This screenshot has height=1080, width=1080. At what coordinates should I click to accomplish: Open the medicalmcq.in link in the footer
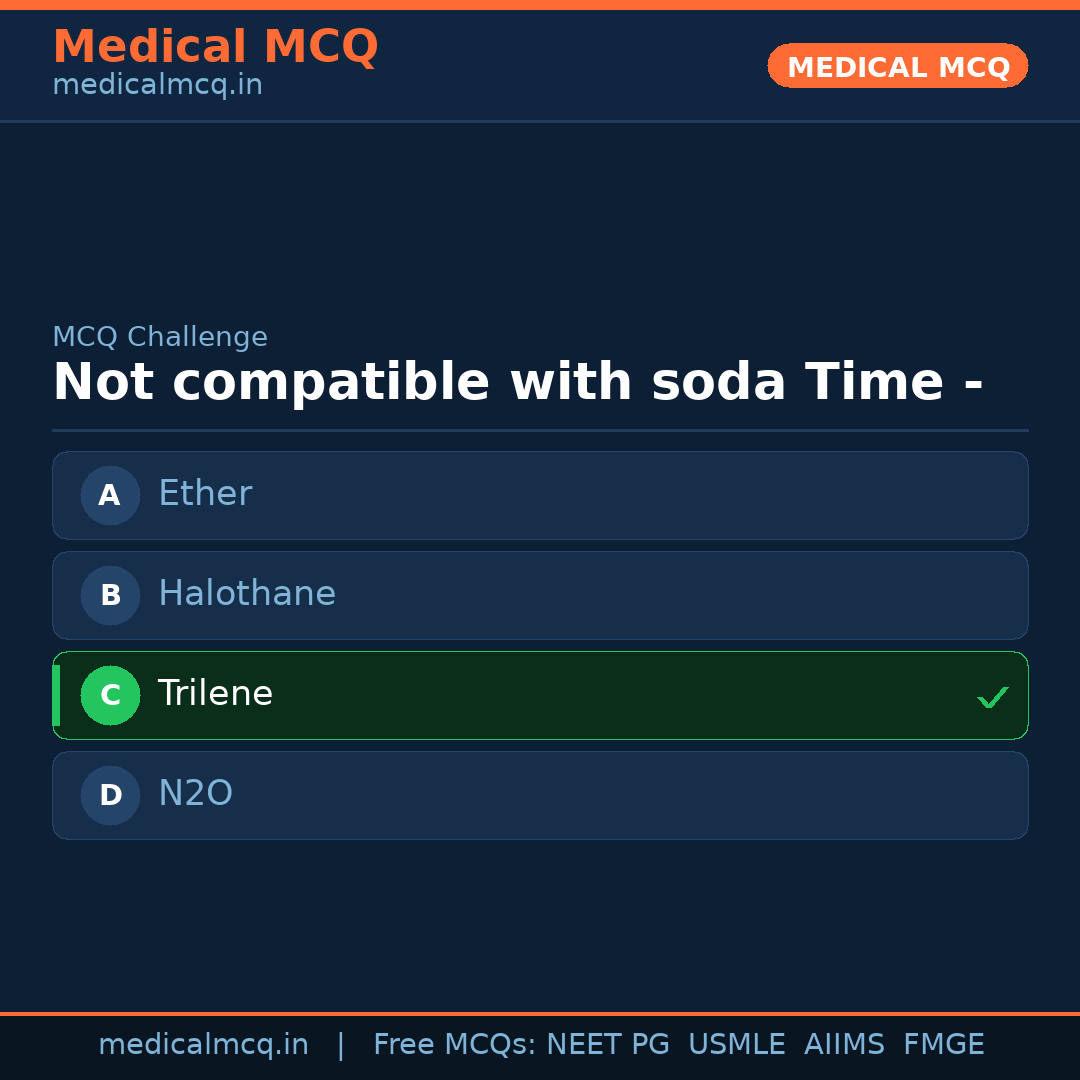point(203,1045)
